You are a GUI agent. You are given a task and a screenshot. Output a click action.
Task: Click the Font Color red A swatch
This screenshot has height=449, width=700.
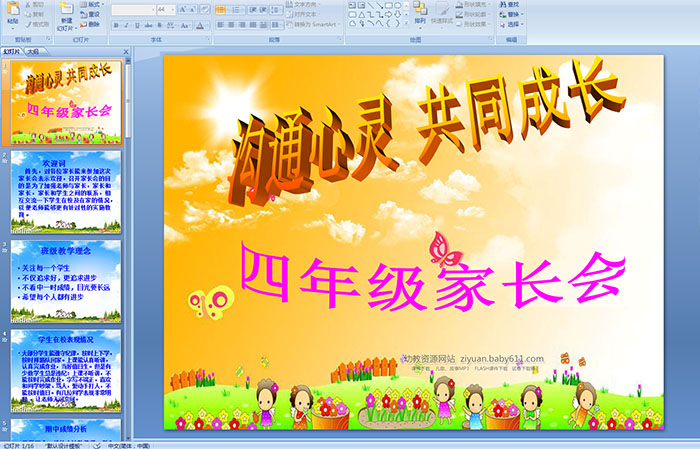tap(200, 26)
